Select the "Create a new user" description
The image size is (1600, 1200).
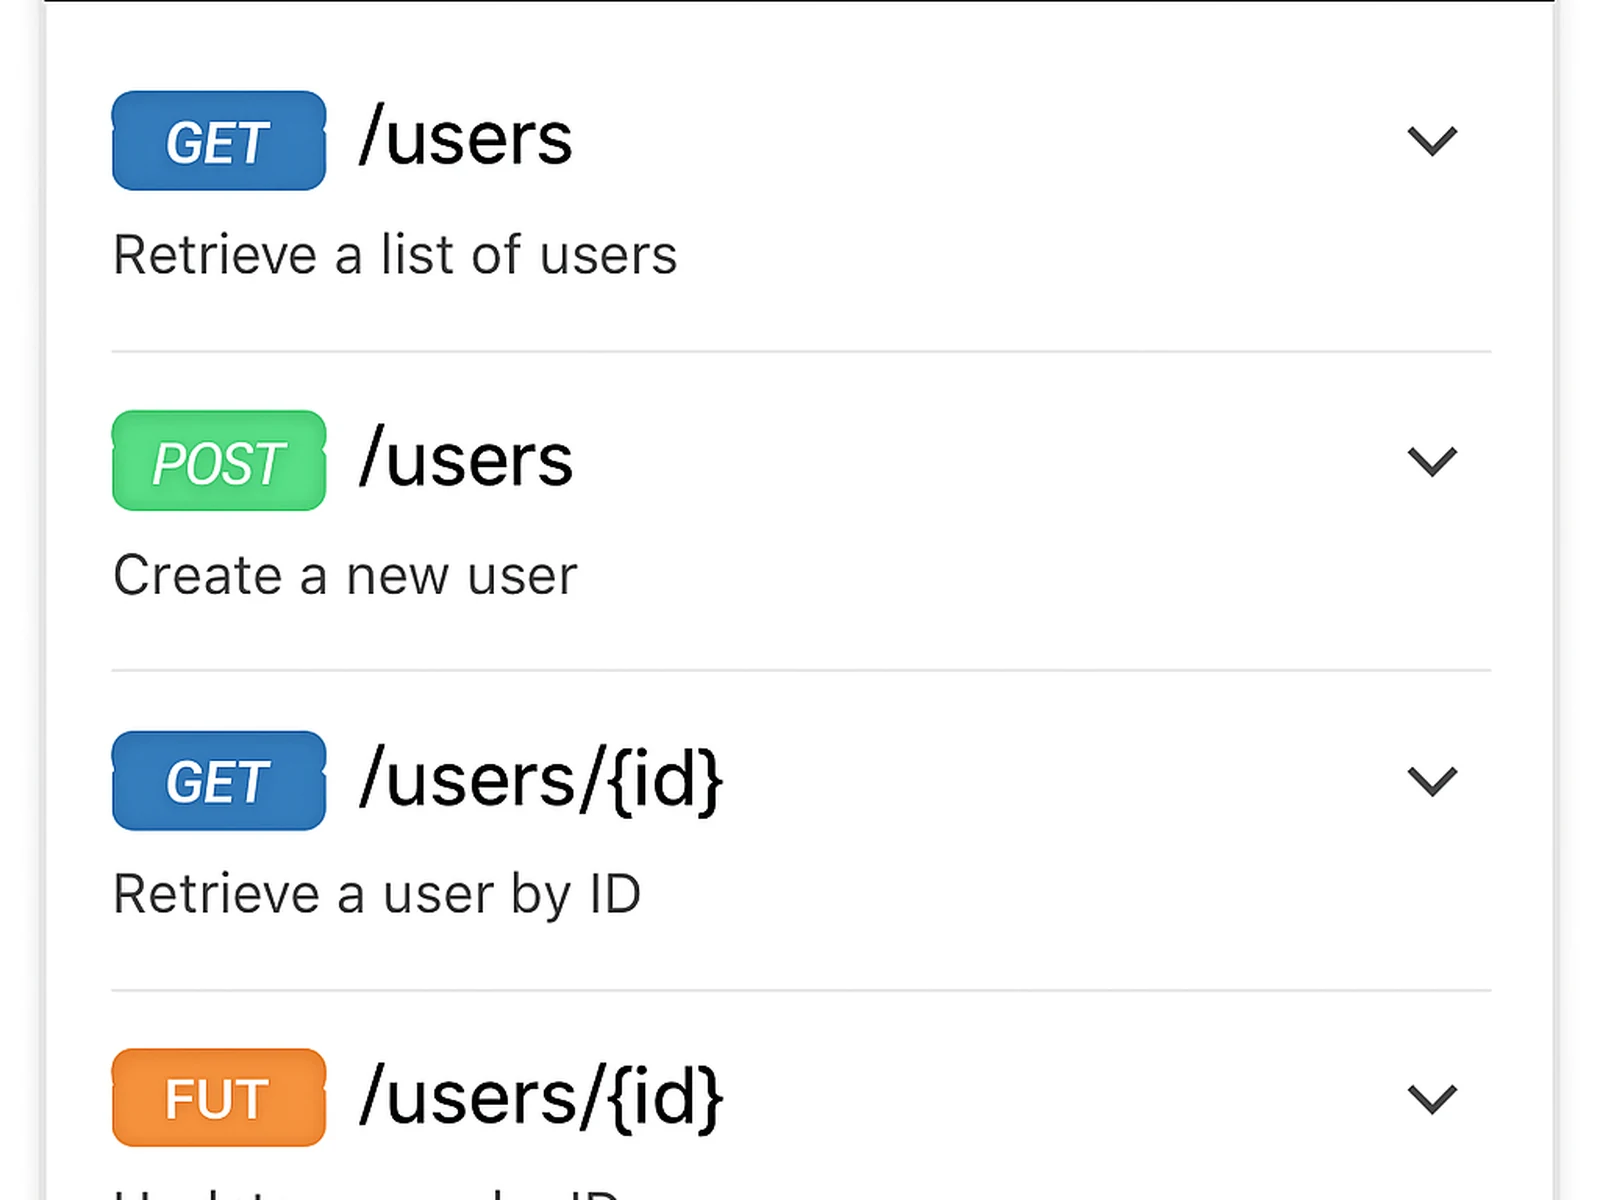pyautogui.click(x=345, y=576)
